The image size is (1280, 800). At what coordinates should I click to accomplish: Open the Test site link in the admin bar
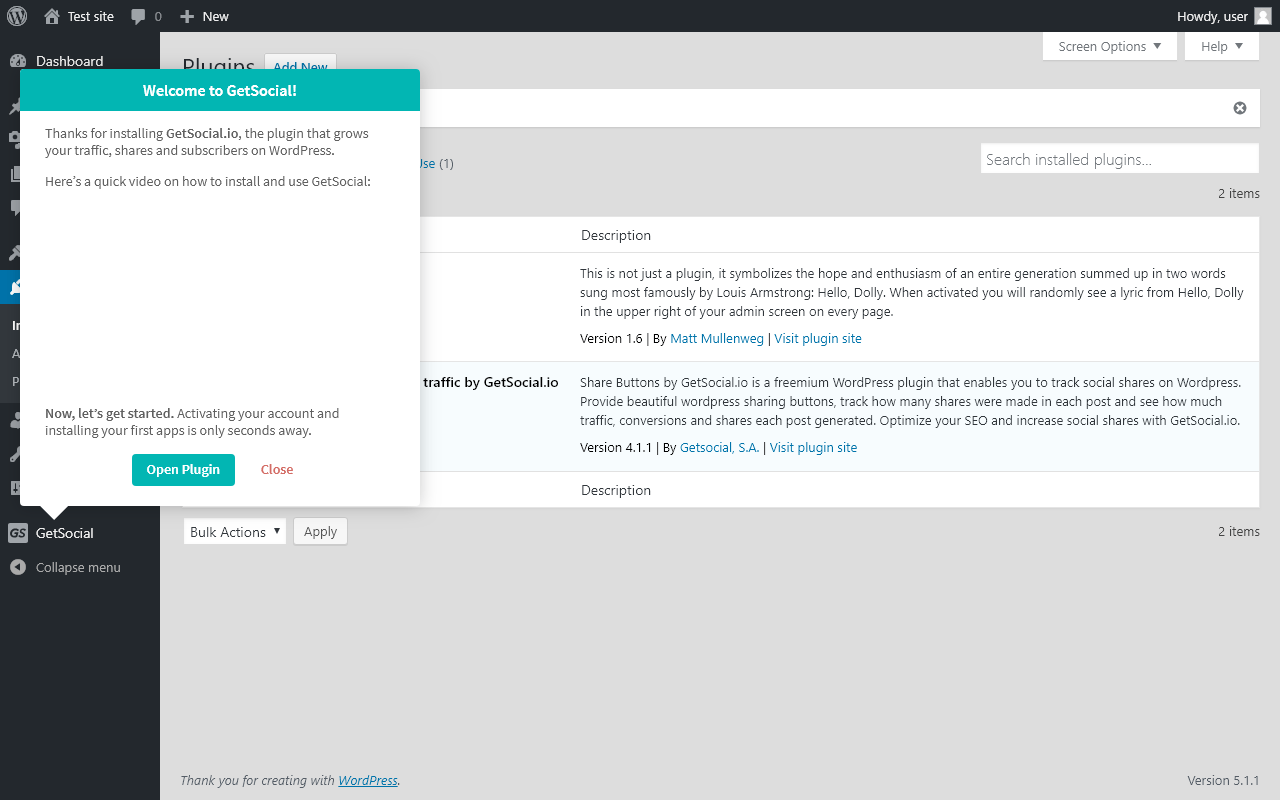79,16
